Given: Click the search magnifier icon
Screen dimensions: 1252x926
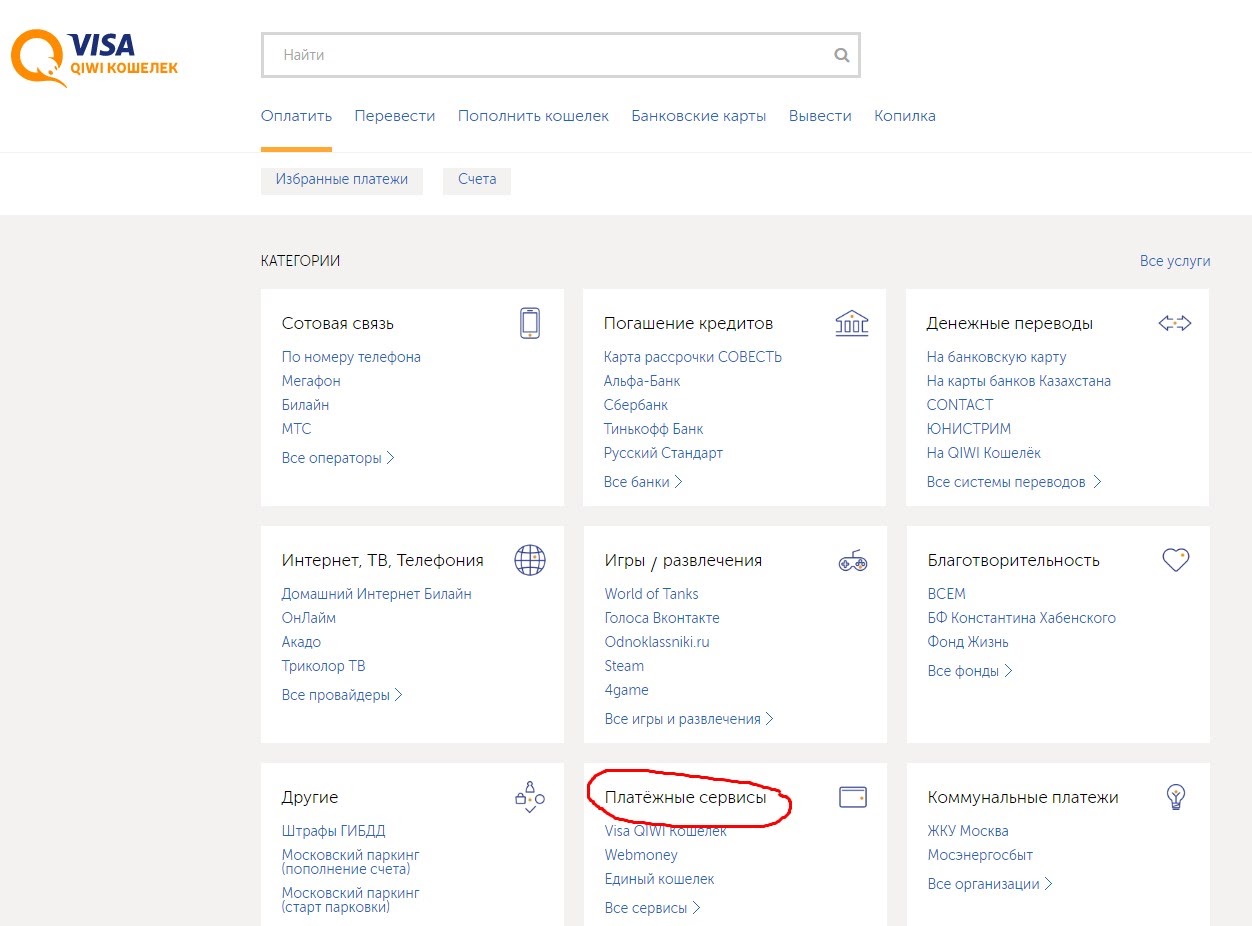Looking at the screenshot, I should click(x=842, y=56).
